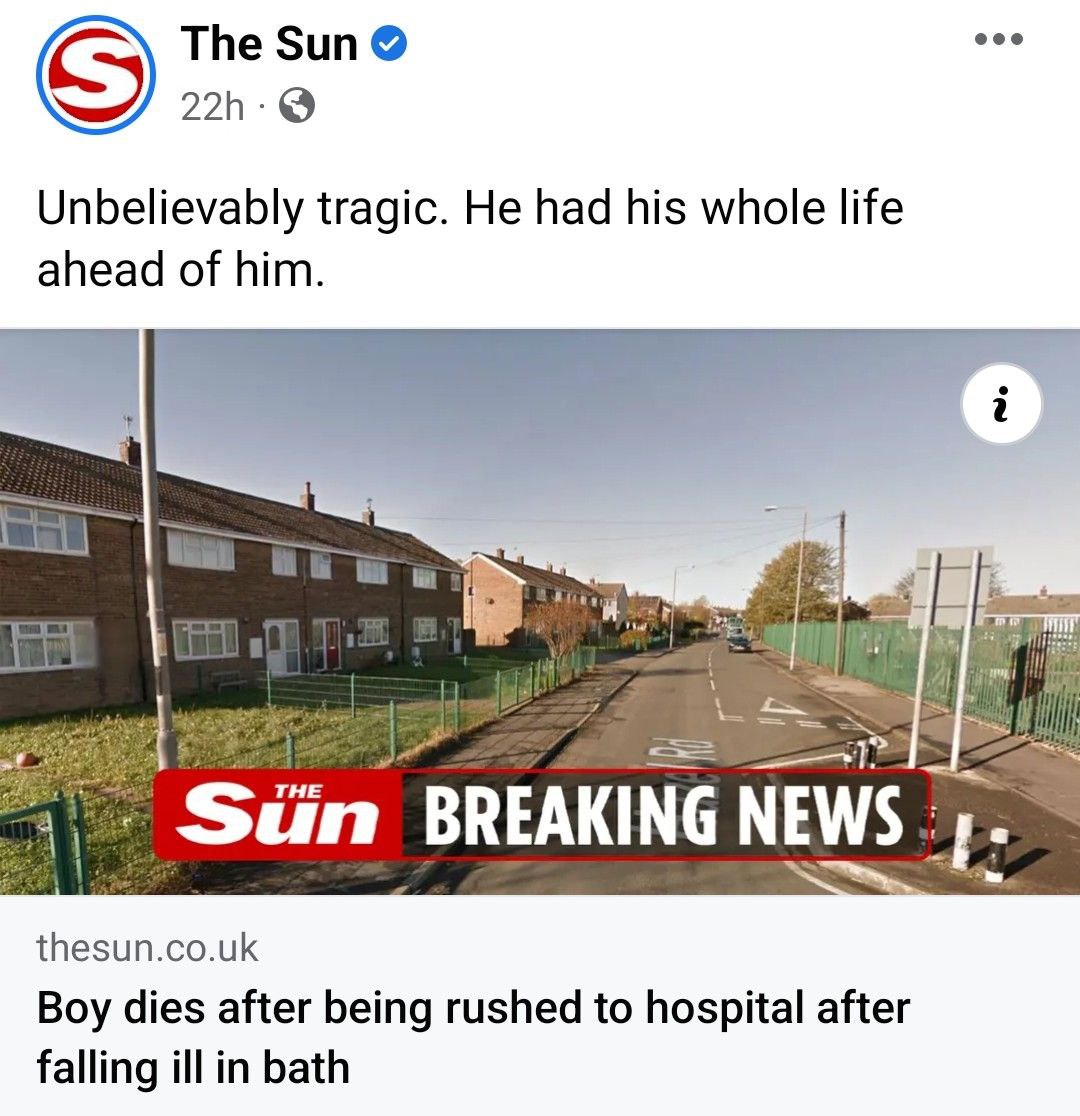The image size is (1080, 1116).
Task: Tap the public globe audience icon
Action: (x=296, y=106)
